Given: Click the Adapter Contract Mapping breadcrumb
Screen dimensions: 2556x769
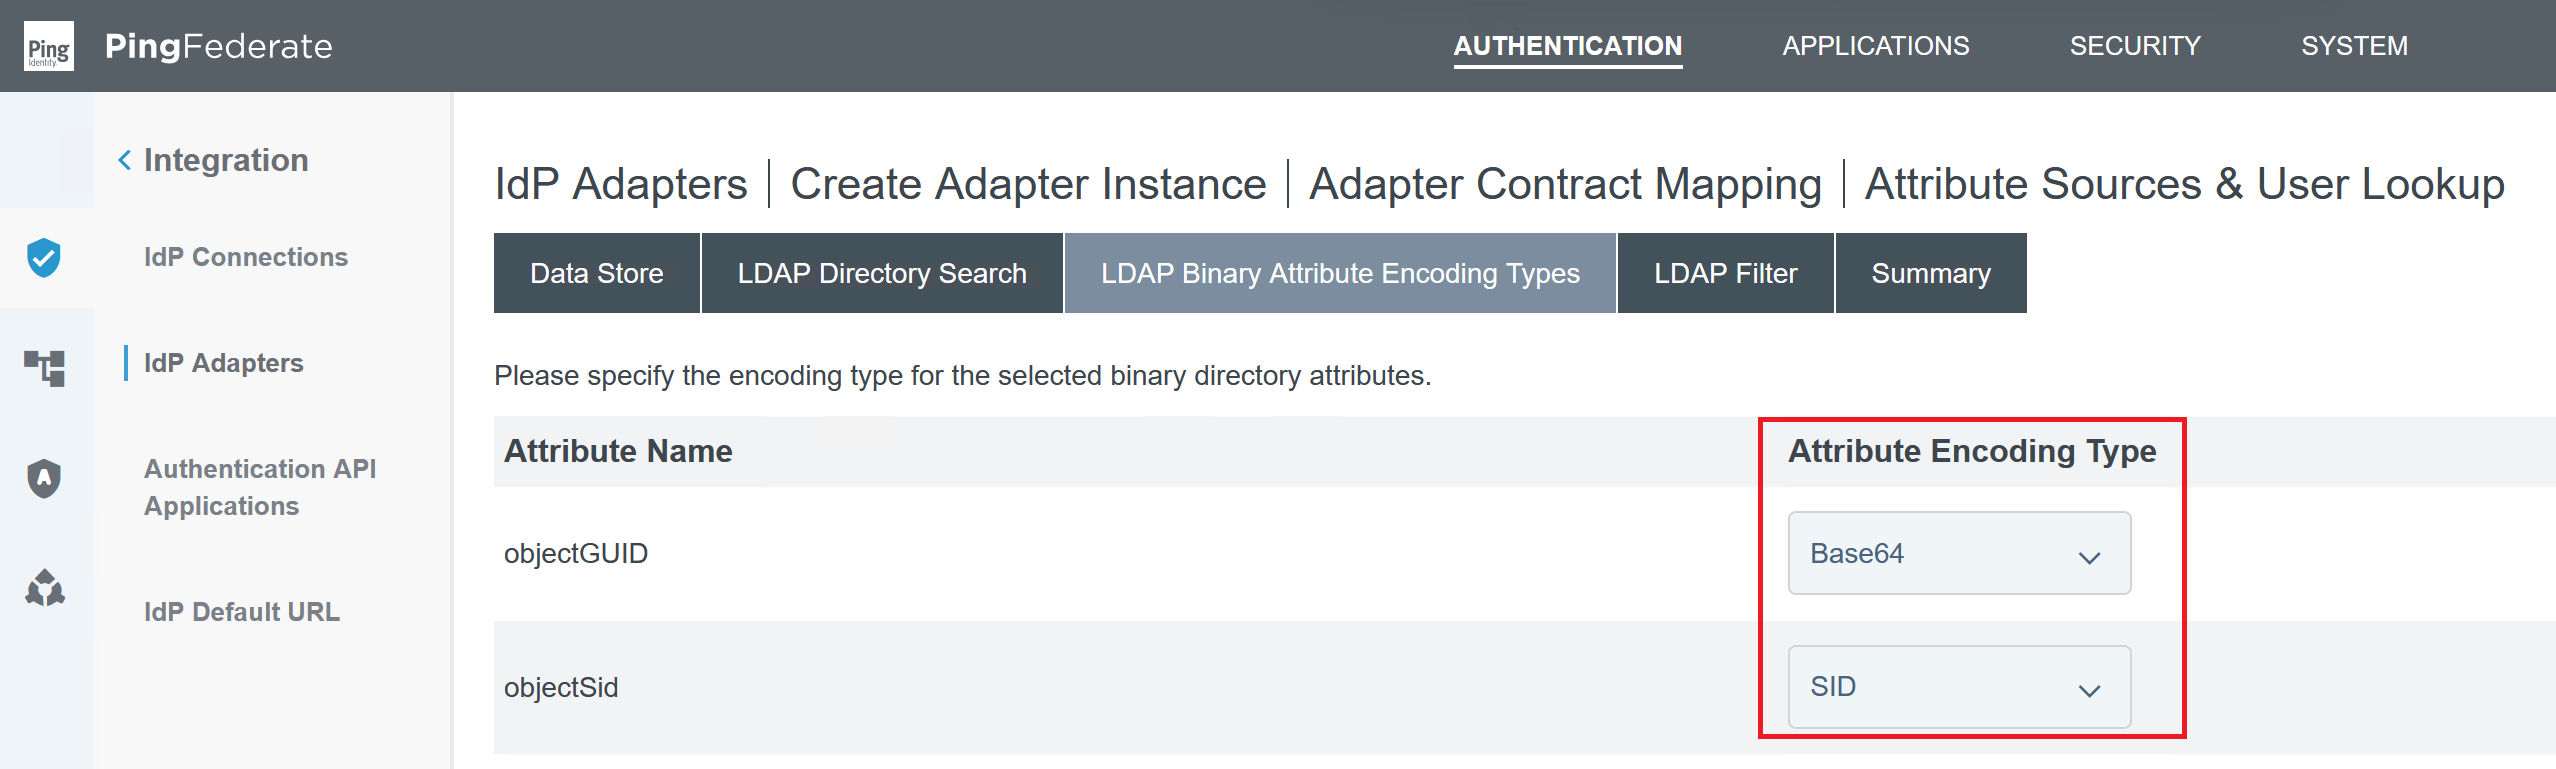Looking at the screenshot, I should (1565, 184).
